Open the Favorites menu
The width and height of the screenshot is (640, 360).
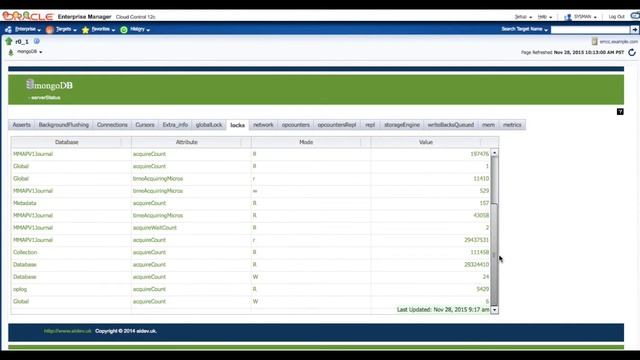(103, 29)
